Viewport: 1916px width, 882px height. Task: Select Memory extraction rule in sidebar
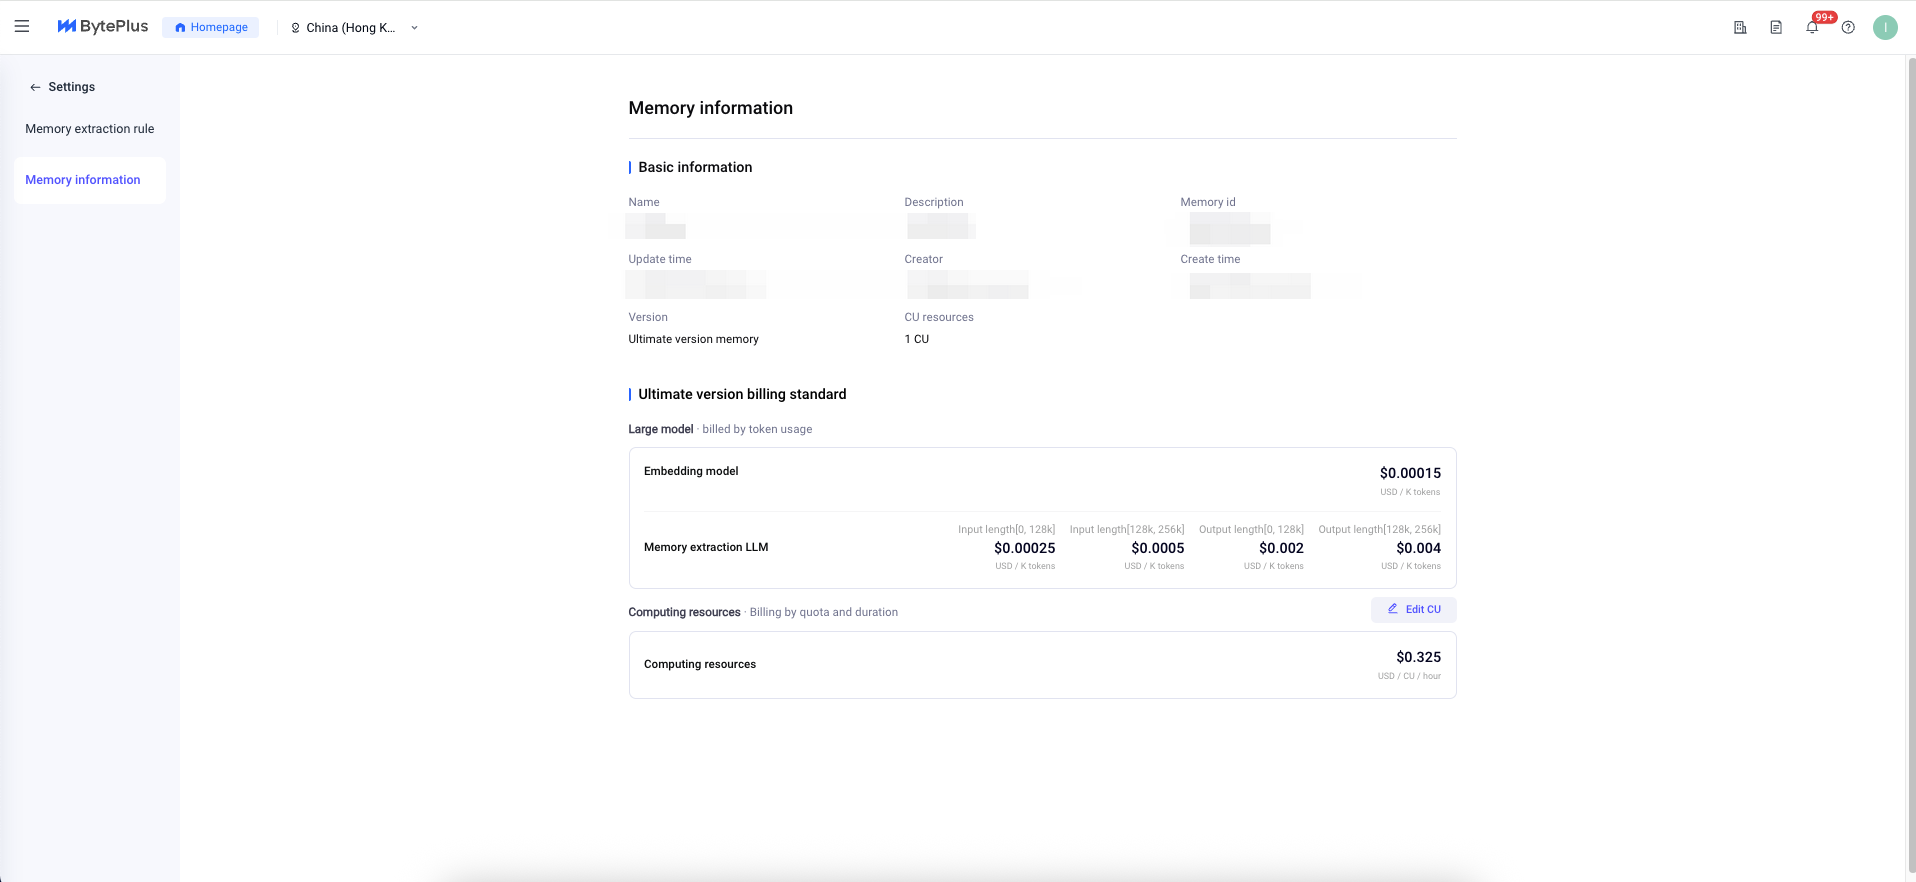tap(90, 129)
